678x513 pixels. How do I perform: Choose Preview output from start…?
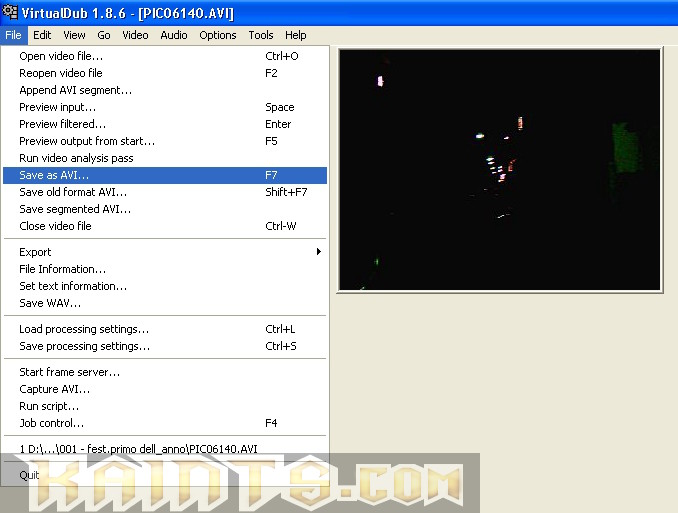tap(165, 141)
